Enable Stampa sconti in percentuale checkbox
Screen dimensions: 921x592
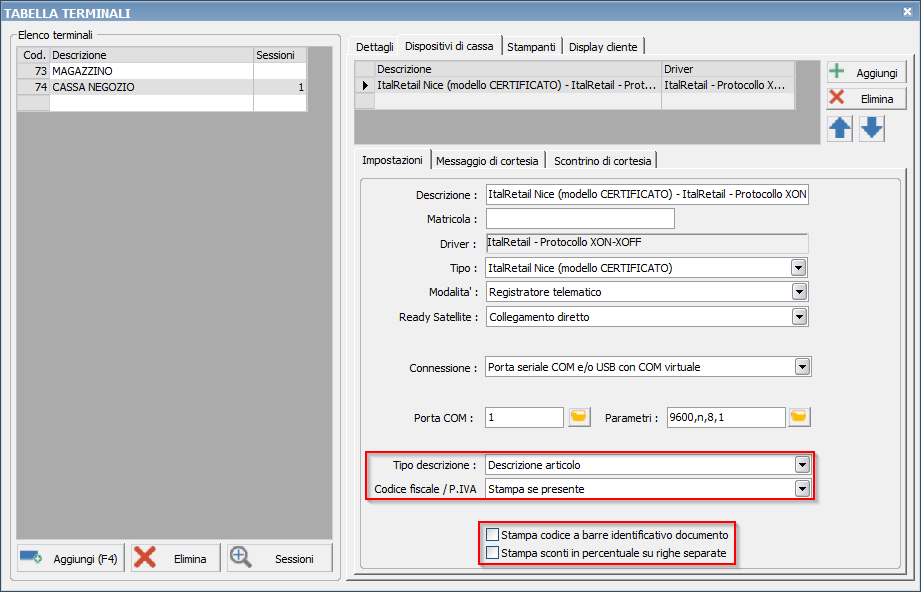click(x=492, y=552)
